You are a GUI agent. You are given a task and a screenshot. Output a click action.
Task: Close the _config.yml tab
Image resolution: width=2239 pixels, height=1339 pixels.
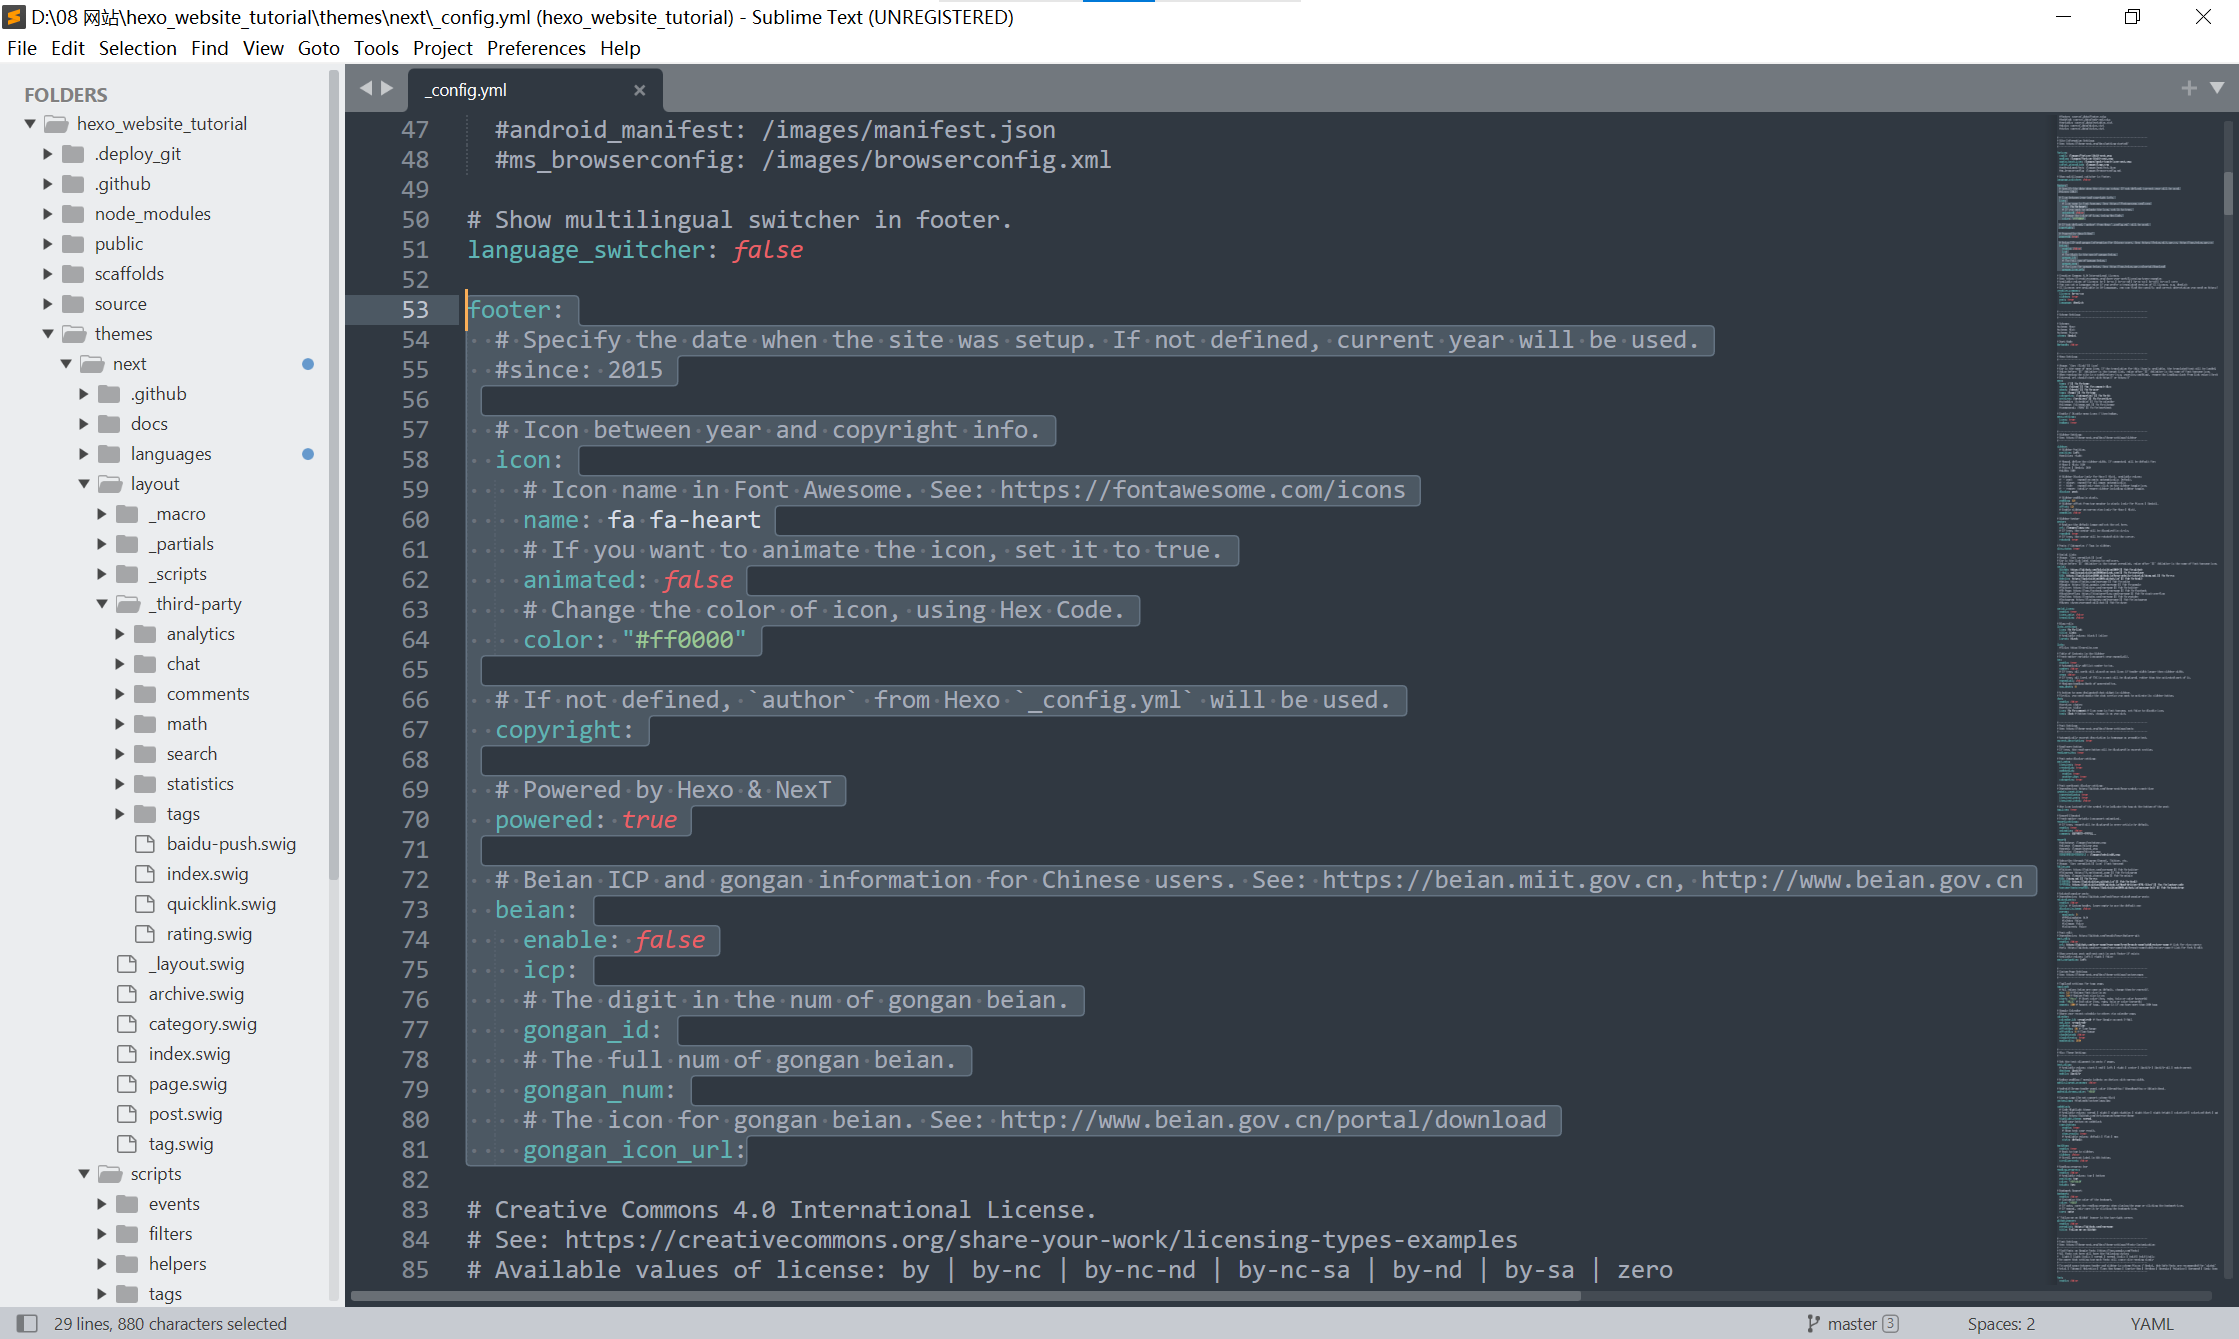point(639,90)
